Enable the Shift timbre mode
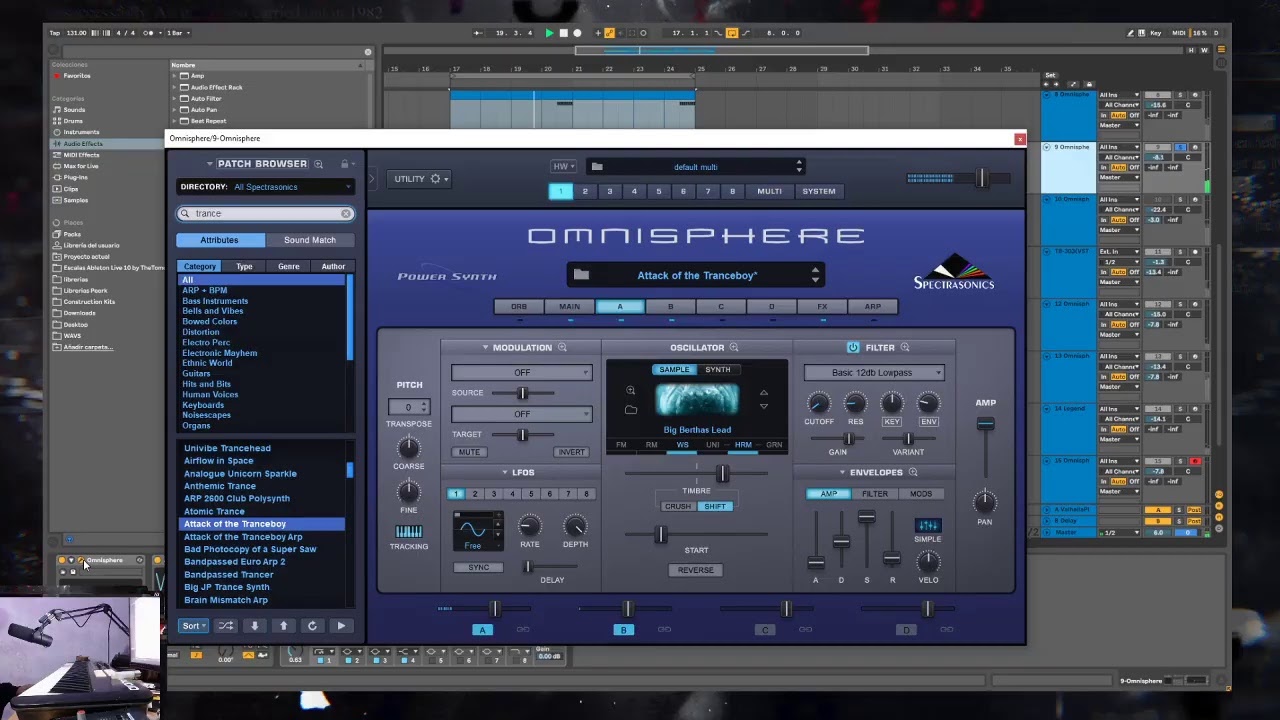 coord(715,506)
